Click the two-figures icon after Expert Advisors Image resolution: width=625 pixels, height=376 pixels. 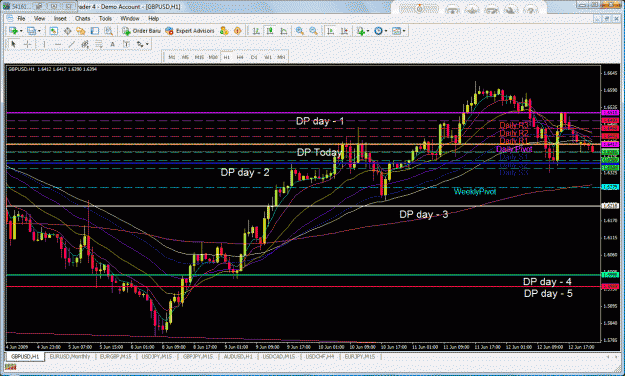[224, 31]
